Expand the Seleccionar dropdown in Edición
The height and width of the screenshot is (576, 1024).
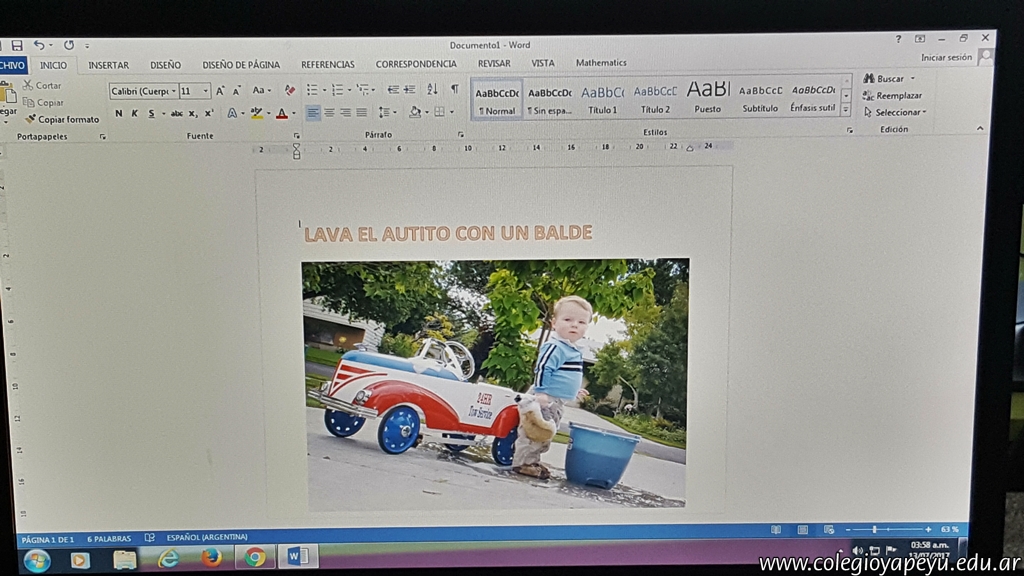coord(896,112)
